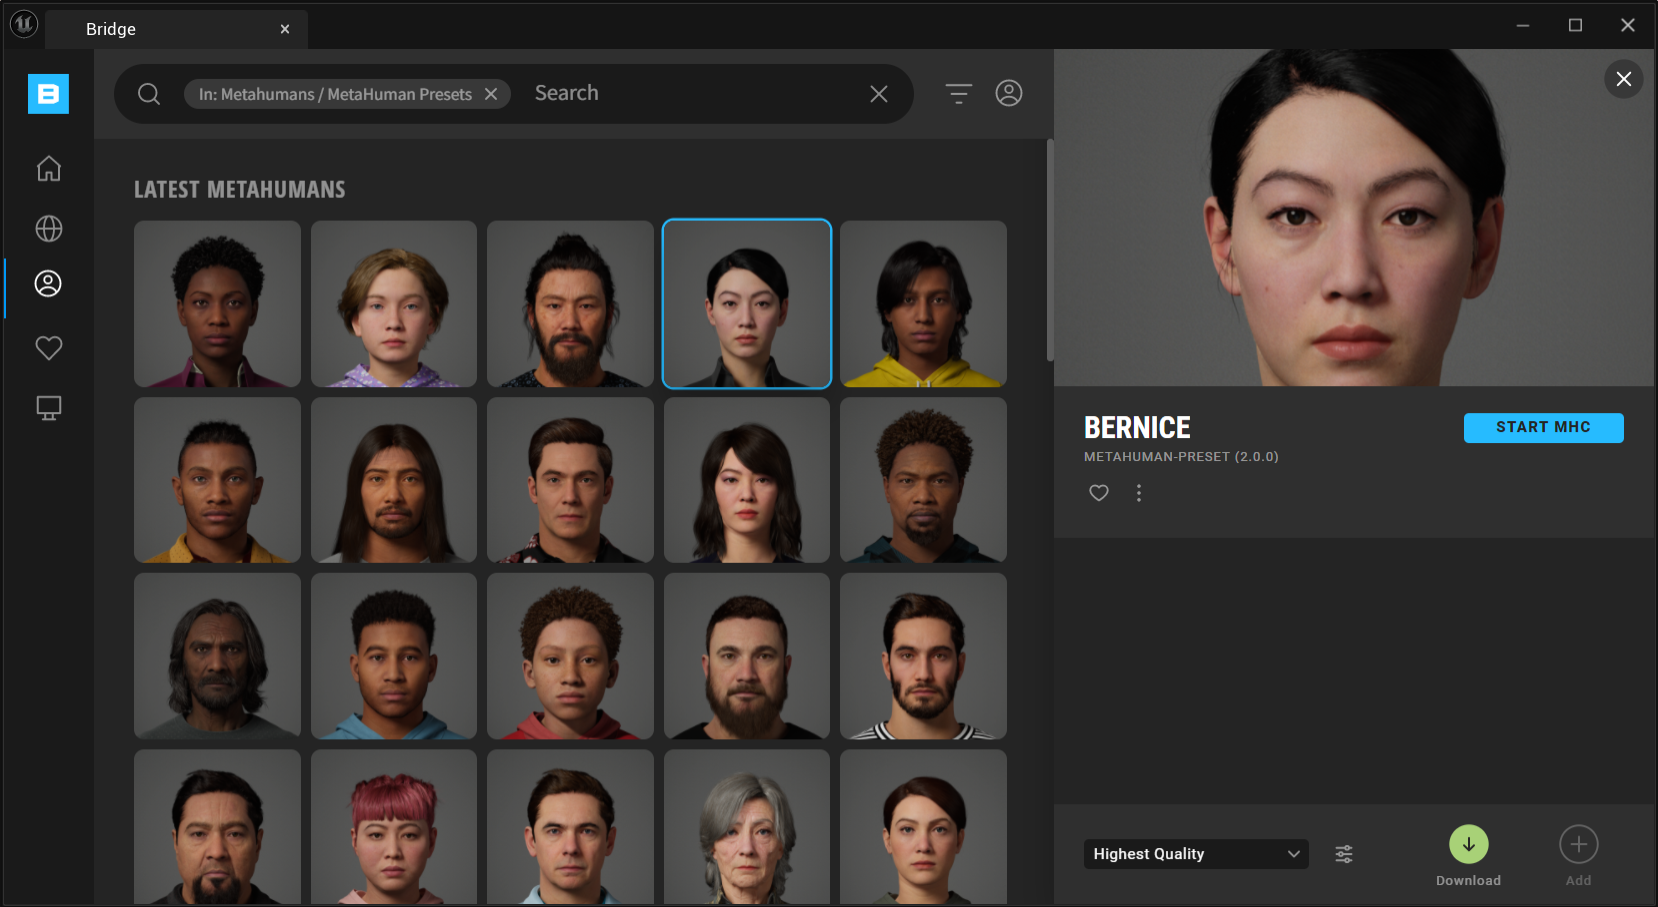Select the young man in blue hoodie thumbnail
The image size is (1658, 907).
click(394, 656)
